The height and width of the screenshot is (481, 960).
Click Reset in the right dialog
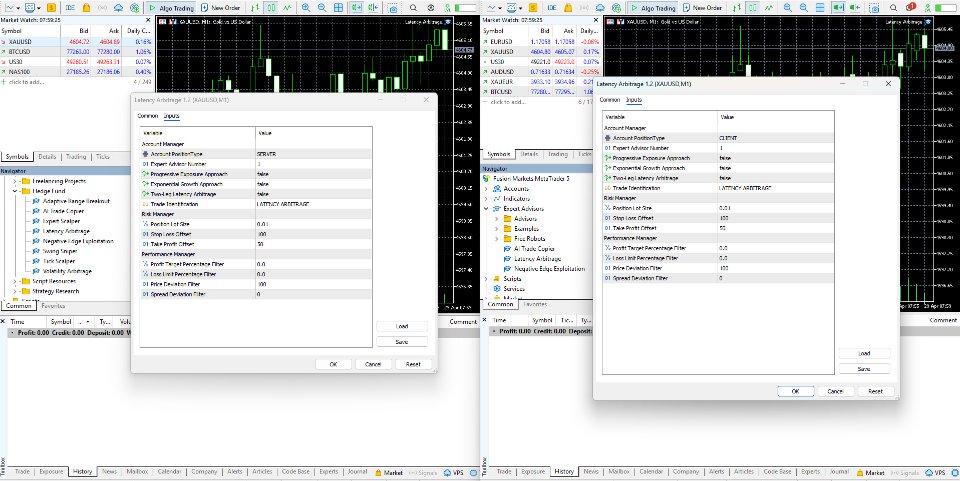coord(876,391)
